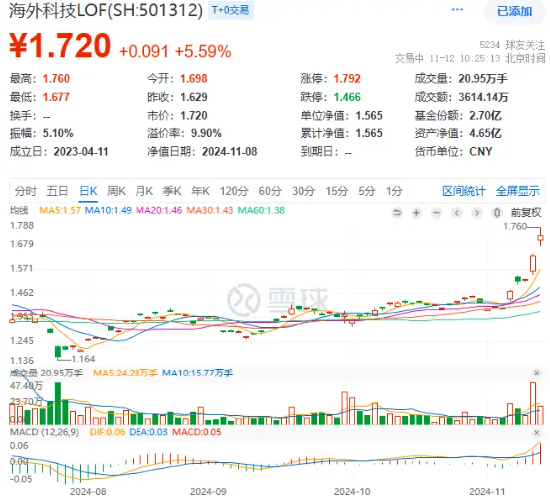Click the 已添加 watchlist button
550x500 pixels.
[x=515, y=11]
